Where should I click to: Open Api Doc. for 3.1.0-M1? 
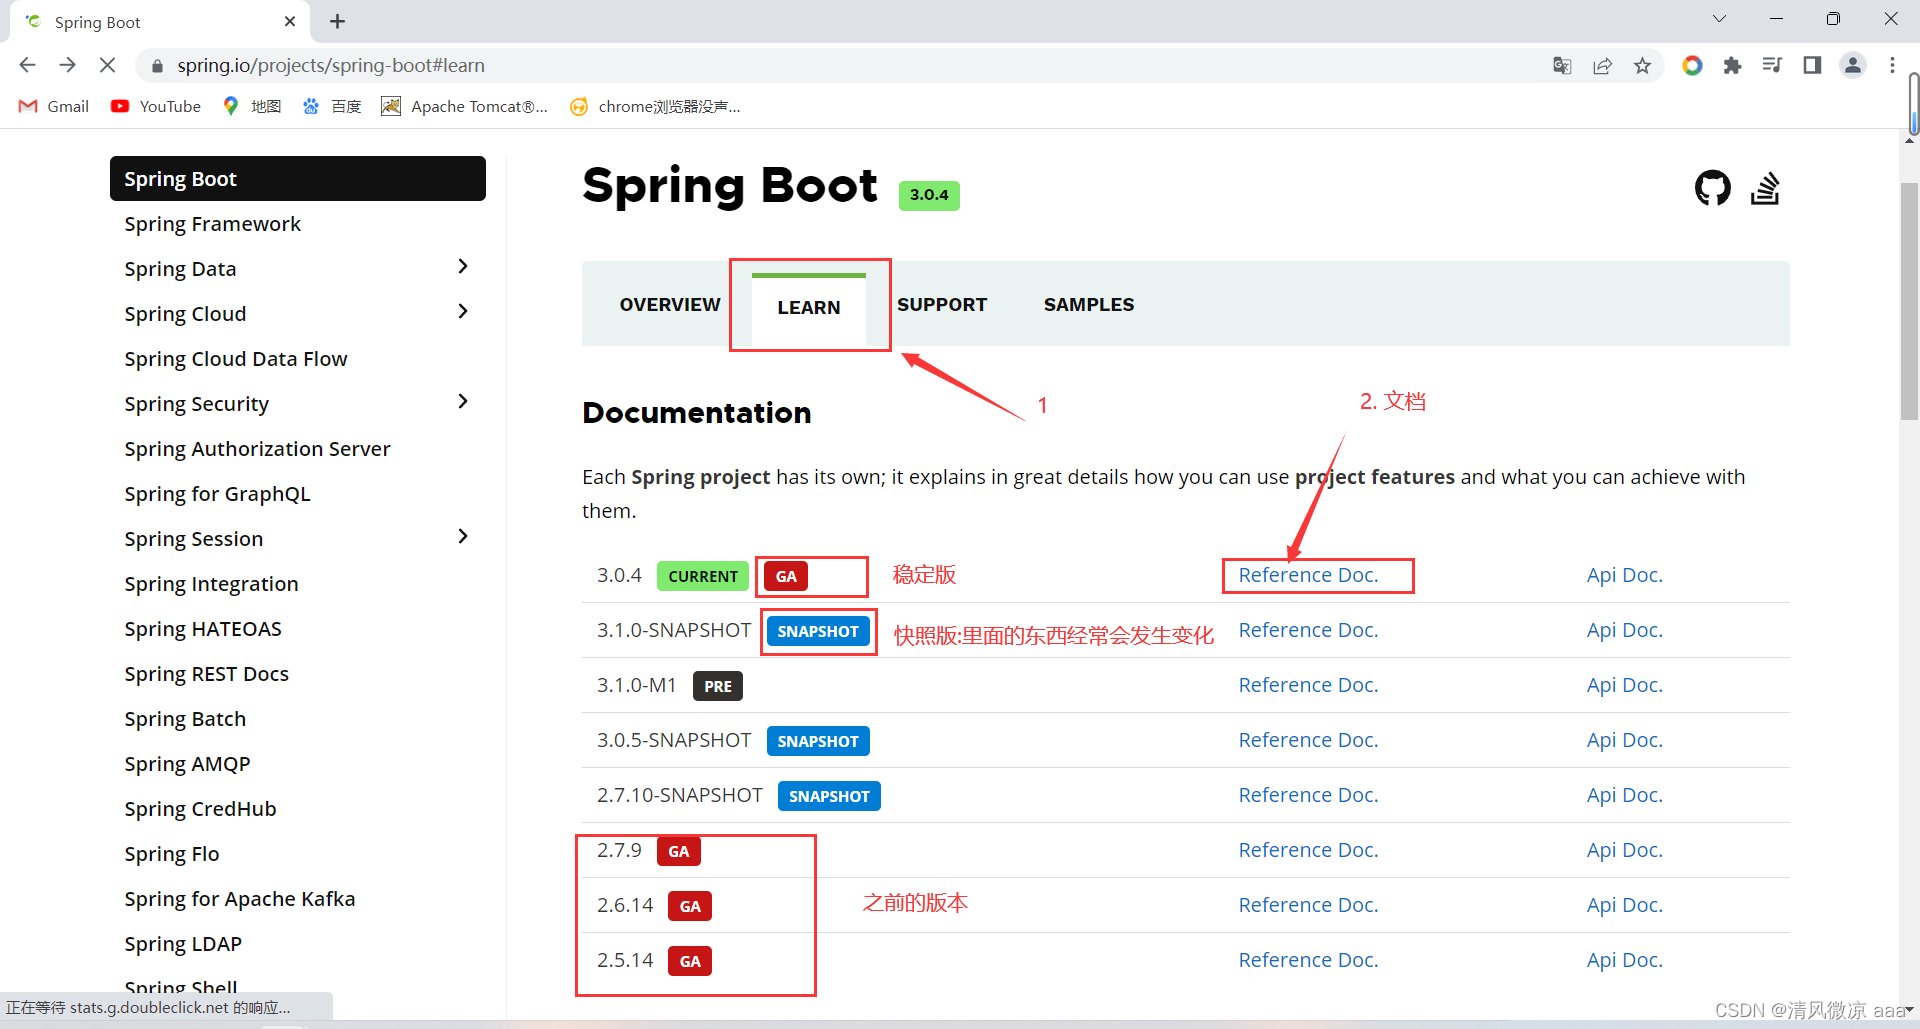[1625, 685]
